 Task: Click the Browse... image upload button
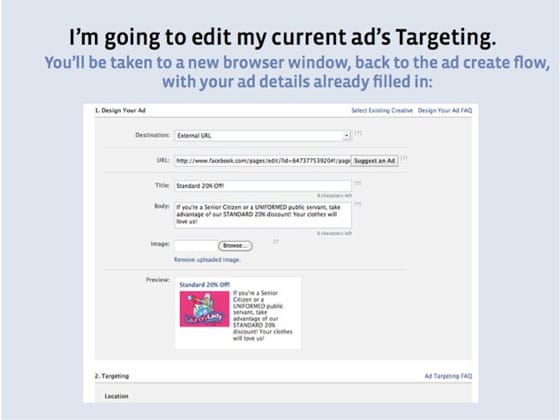(x=235, y=246)
